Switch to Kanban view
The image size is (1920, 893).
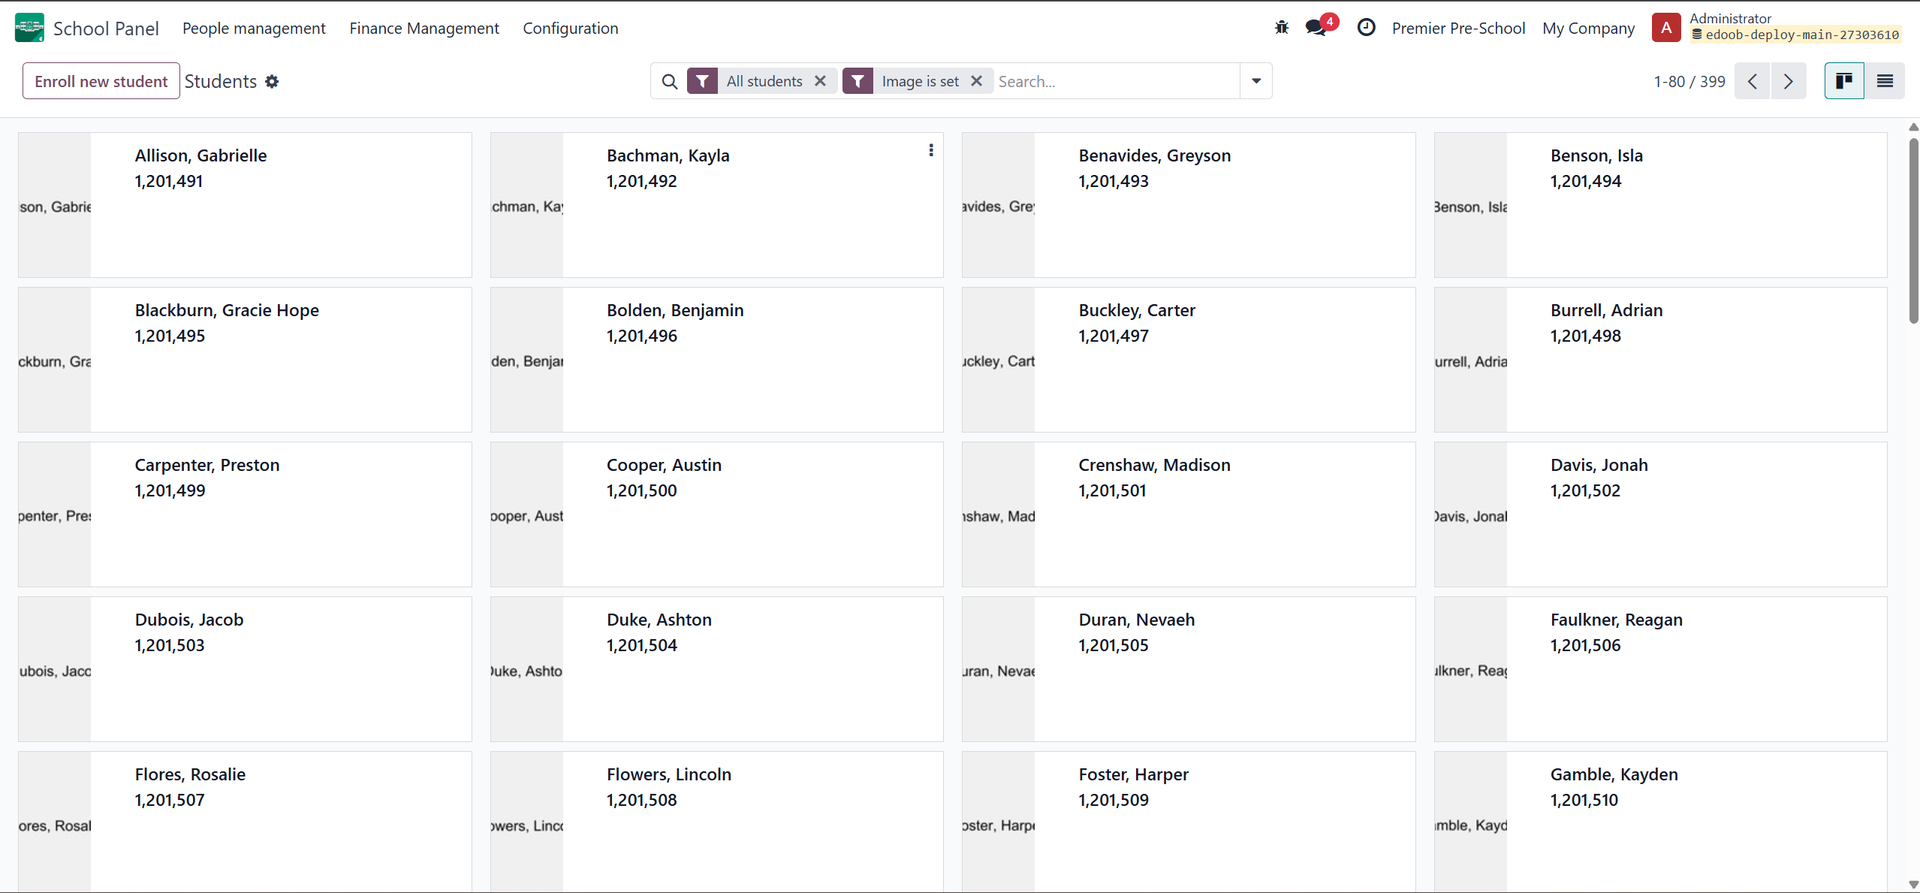point(1844,81)
